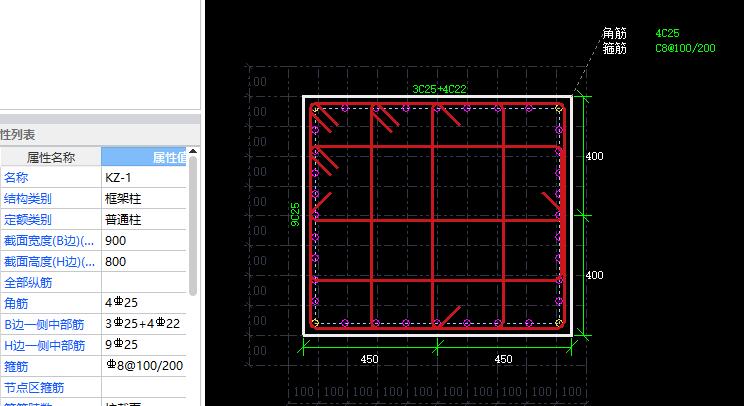
Task: Click the 性列表 panel title
Action: (18, 135)
